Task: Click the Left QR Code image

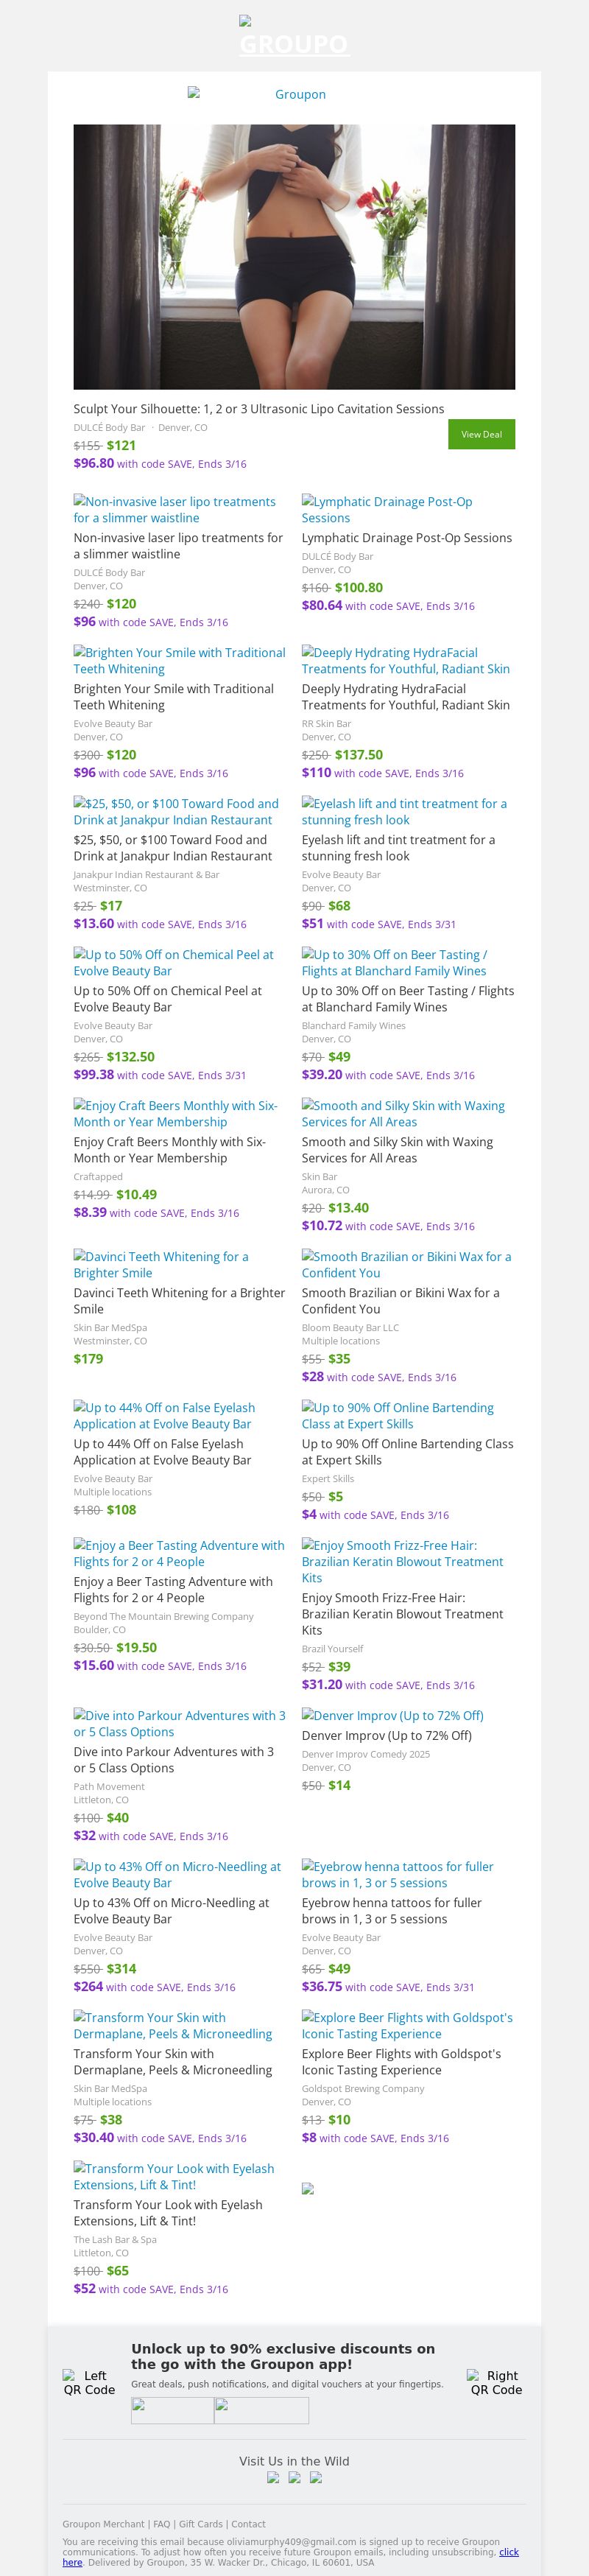Action: (x=89, y=2382)
